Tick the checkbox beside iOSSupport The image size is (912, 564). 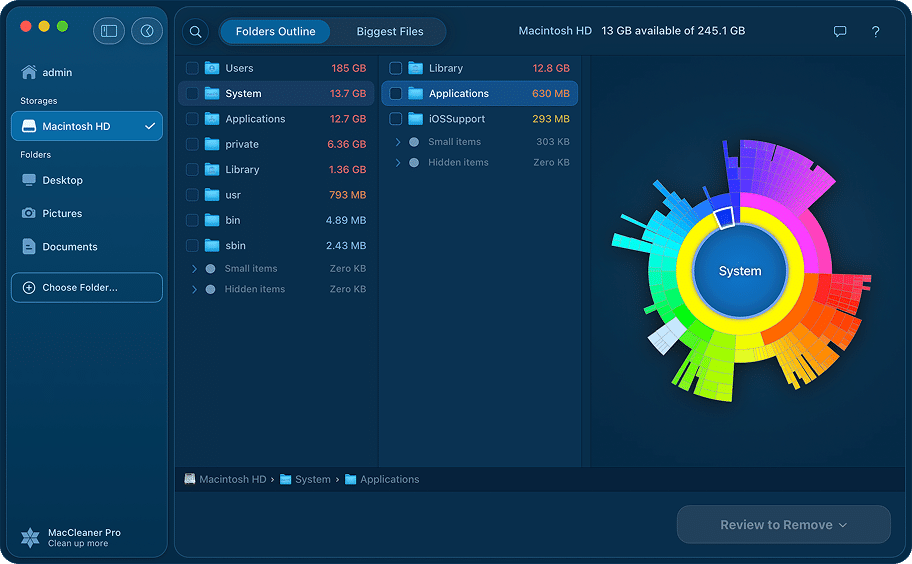pos(396,119)
